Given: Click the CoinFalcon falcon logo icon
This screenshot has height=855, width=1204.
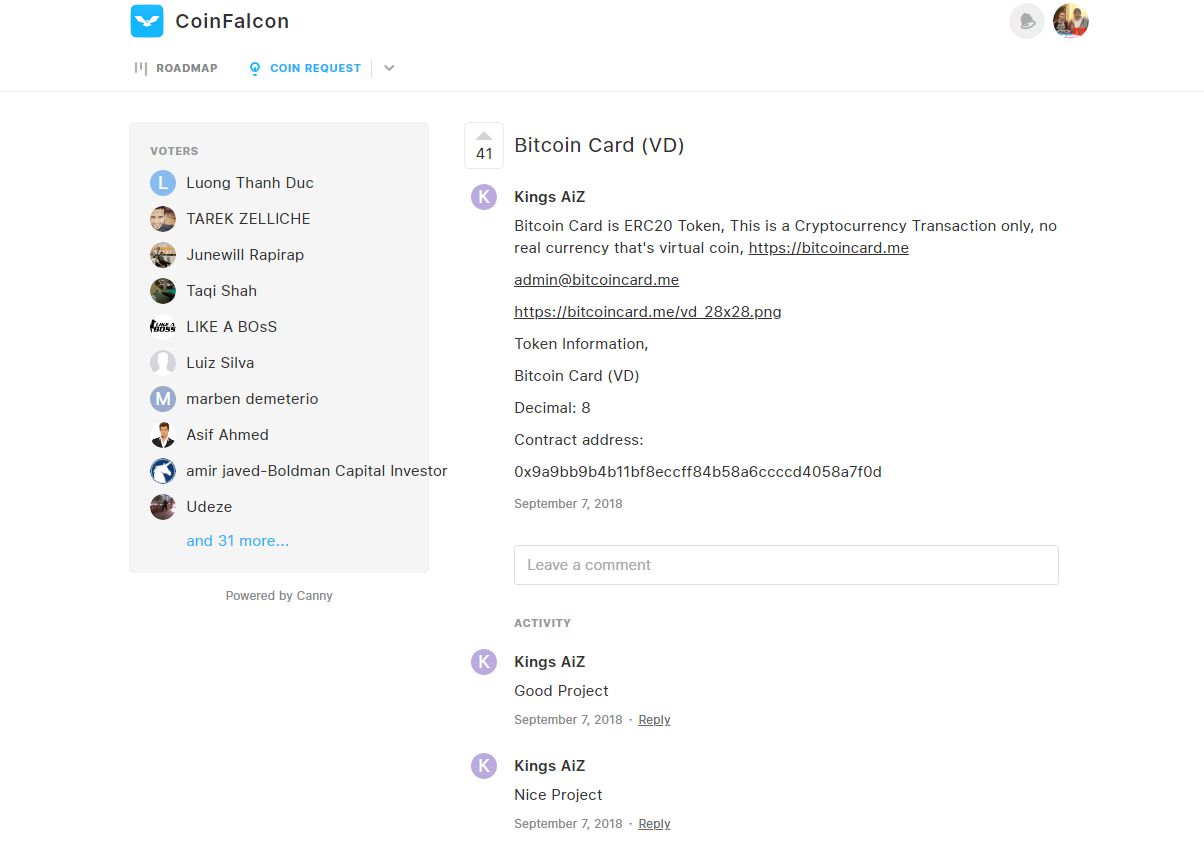Looking at the screenshot, I should [x=147, y=21].
